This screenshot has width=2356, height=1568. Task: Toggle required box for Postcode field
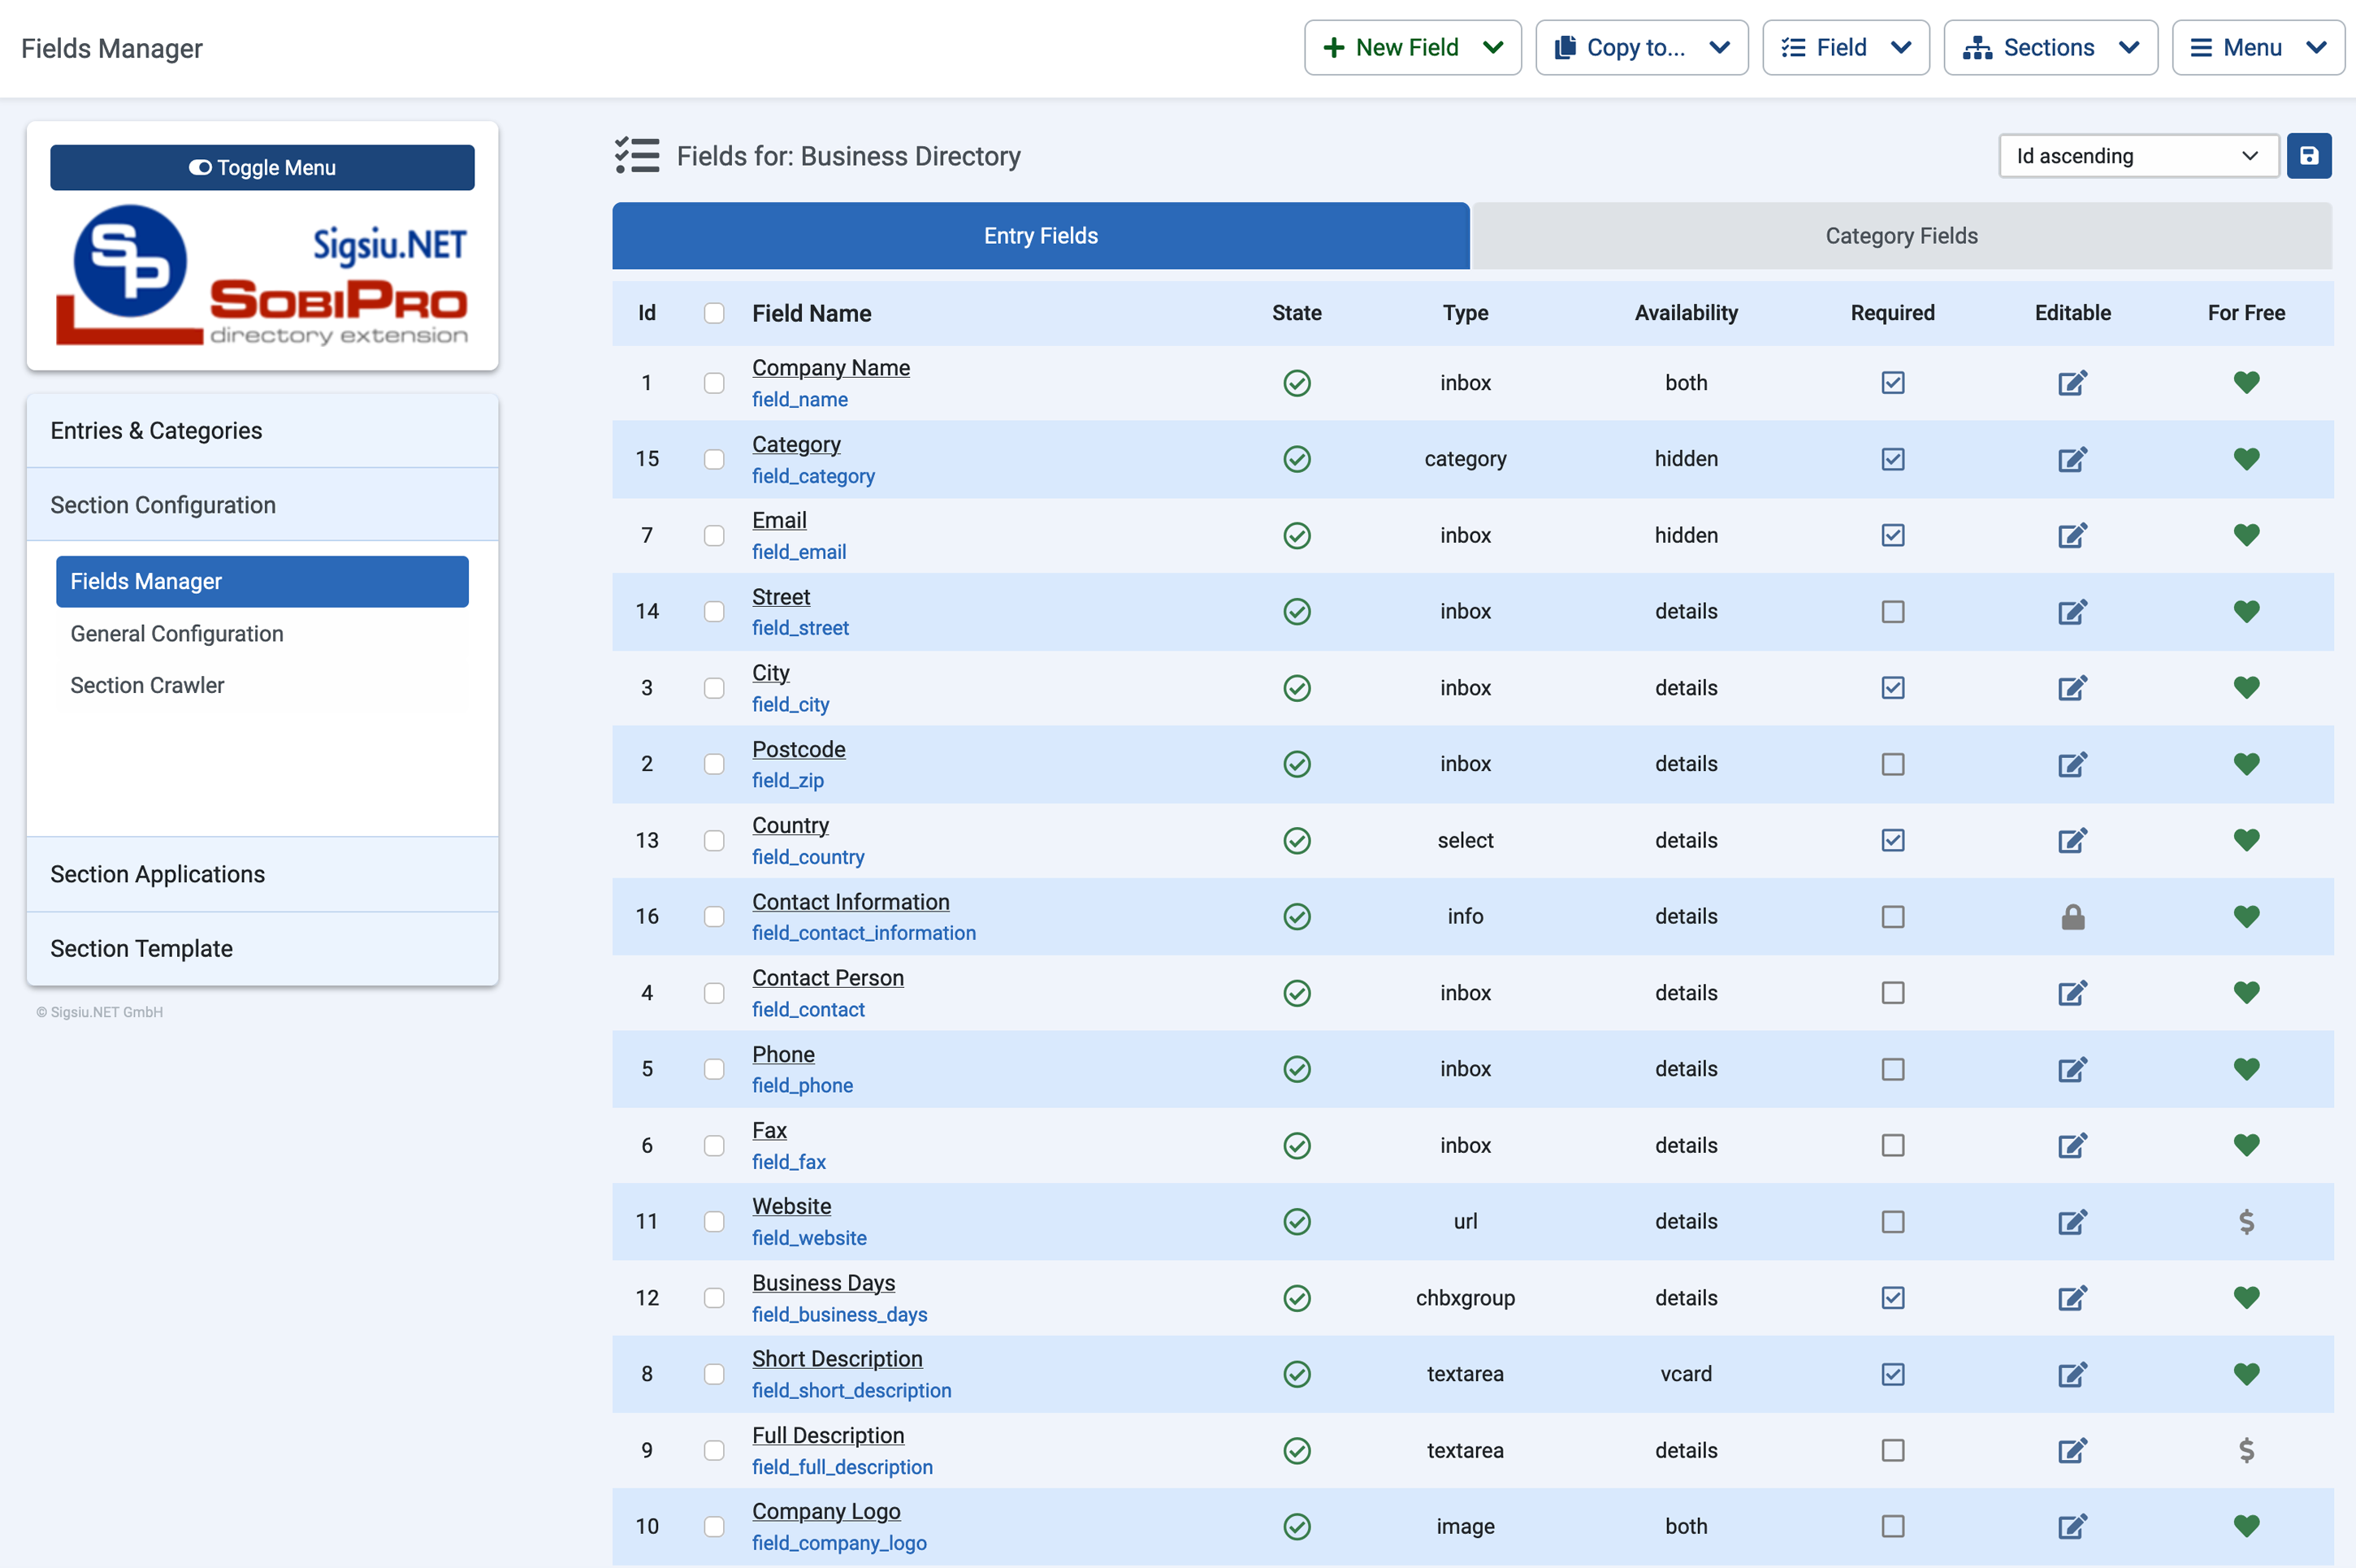[1892, 764]
